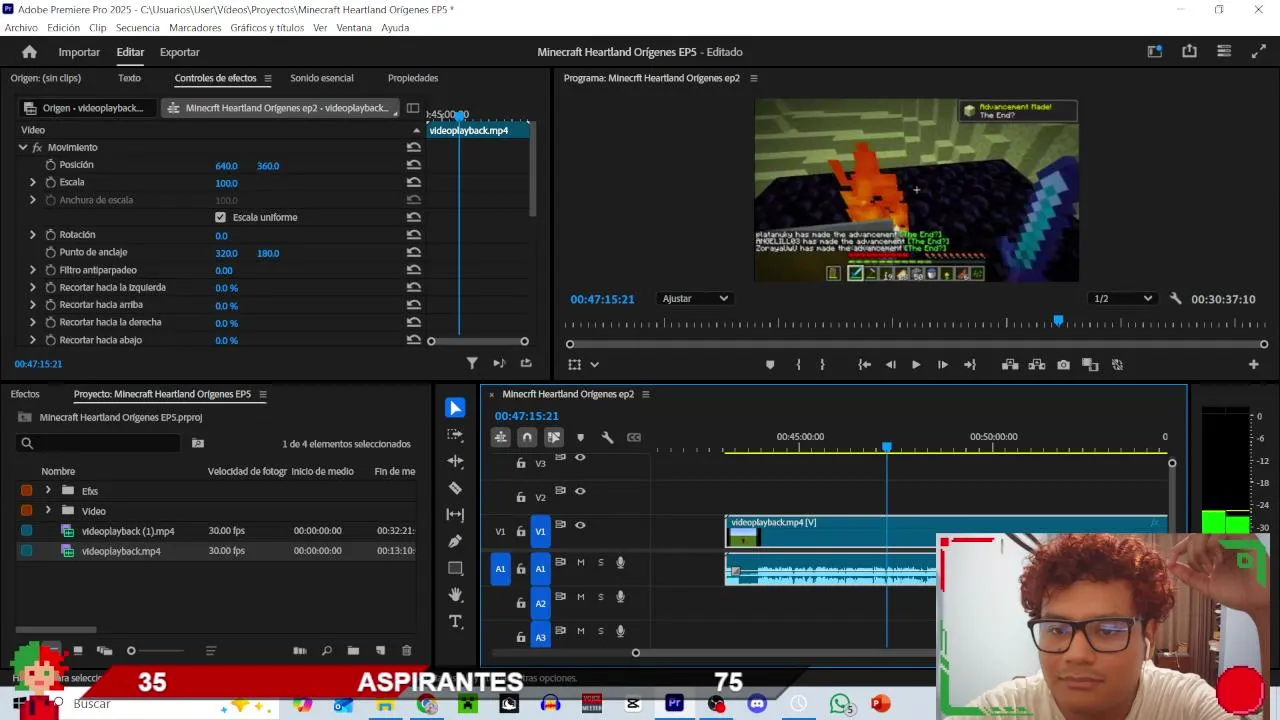1280x720 pixels.
Task: Switch to the Efectos panel tab
Action: (x=25, y=394)
